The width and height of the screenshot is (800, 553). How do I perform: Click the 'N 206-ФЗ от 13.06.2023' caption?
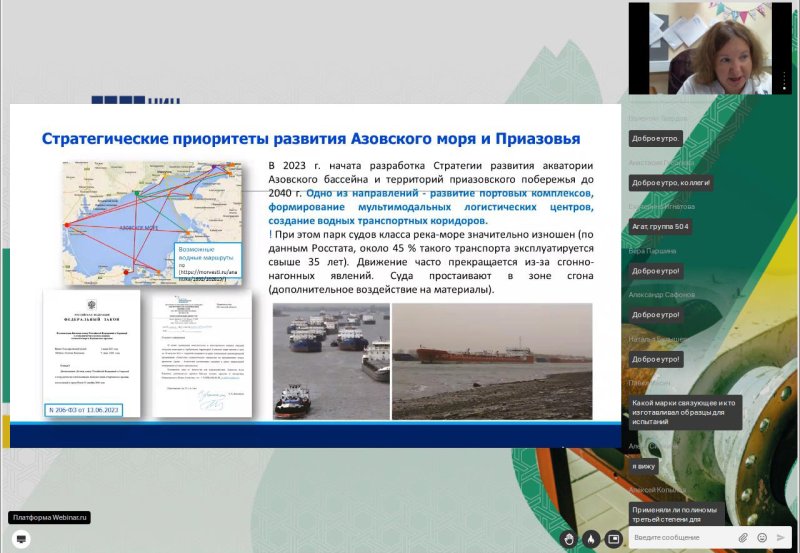(x=84, y=410)
